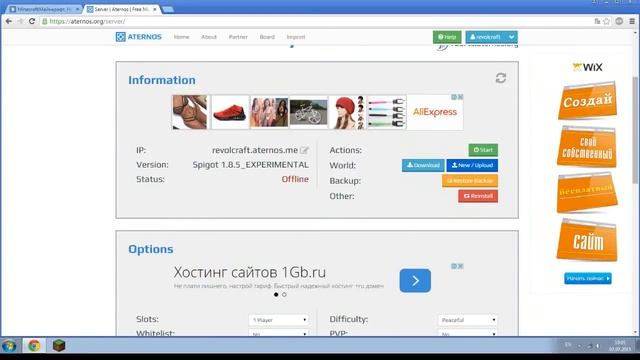Click the clock in the system tray
The image size is (640, 360).
pos(620,346)
